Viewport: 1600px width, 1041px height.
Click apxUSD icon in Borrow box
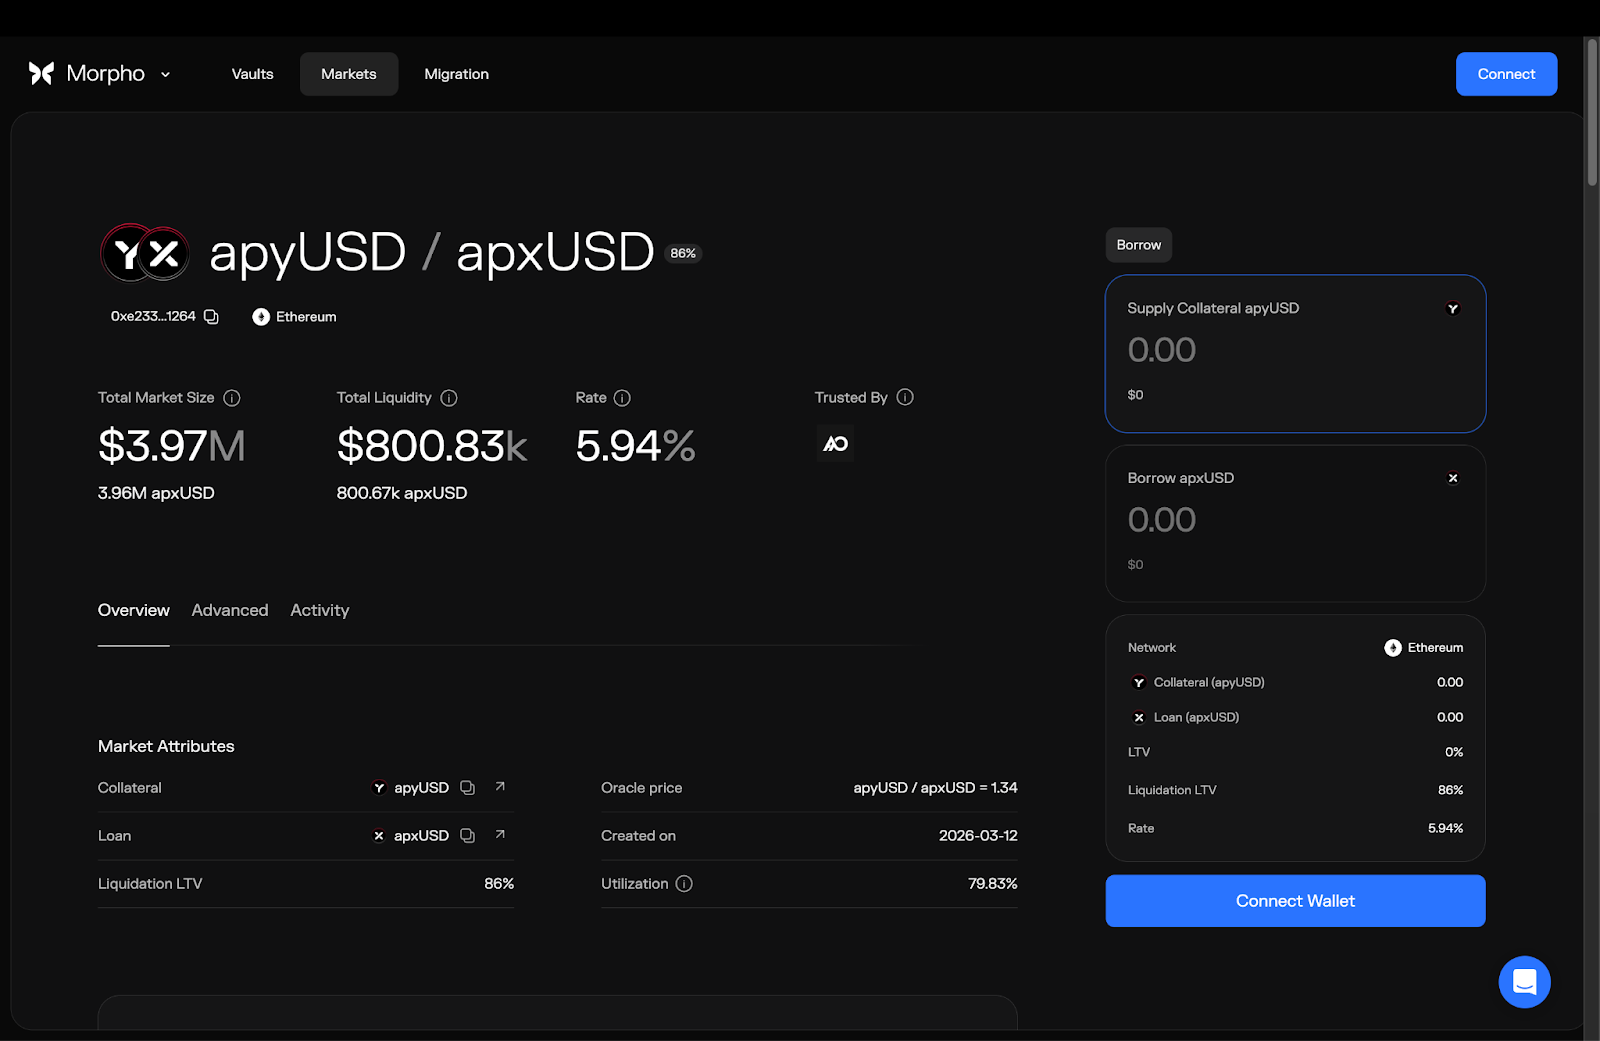1453,478
